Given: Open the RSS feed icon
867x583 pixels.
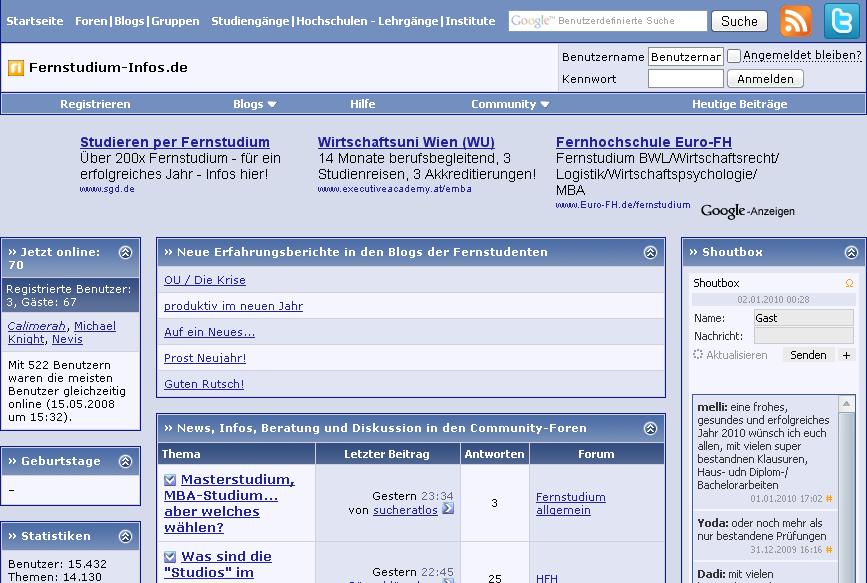Looking at the screenshot, I should 796,20.
